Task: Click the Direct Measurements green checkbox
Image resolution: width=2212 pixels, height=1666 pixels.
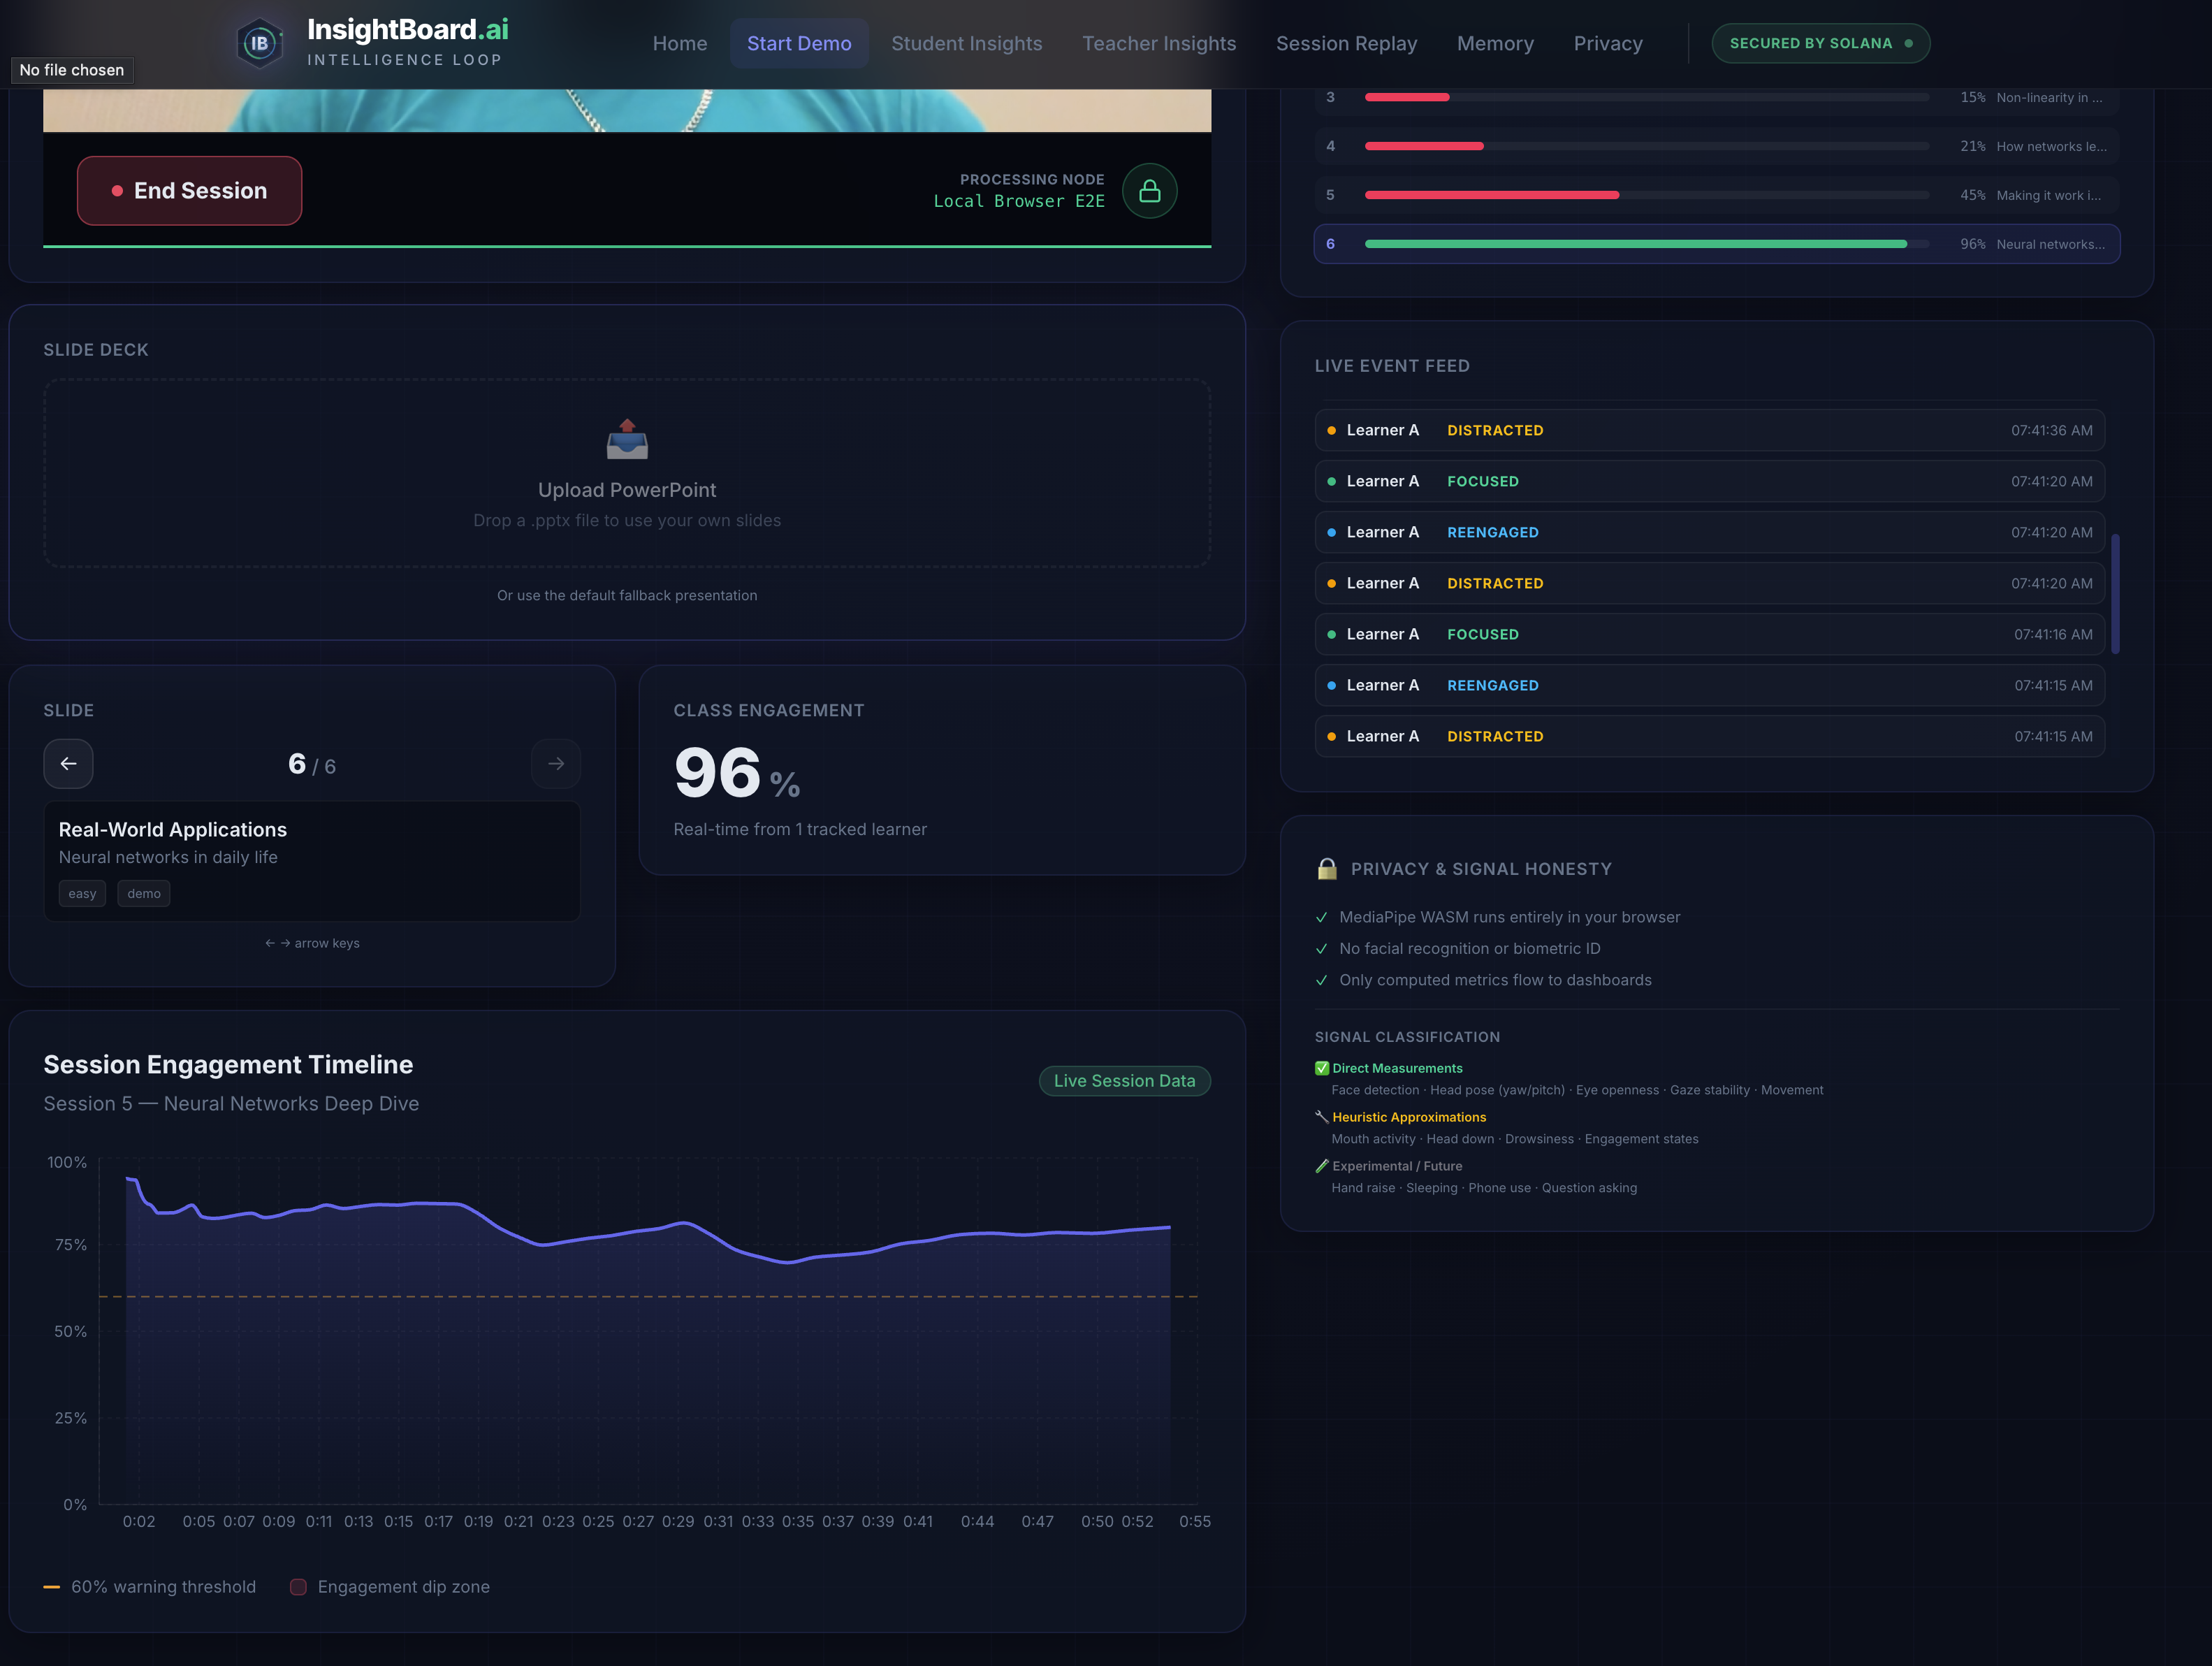Action: [1321, 1068]
